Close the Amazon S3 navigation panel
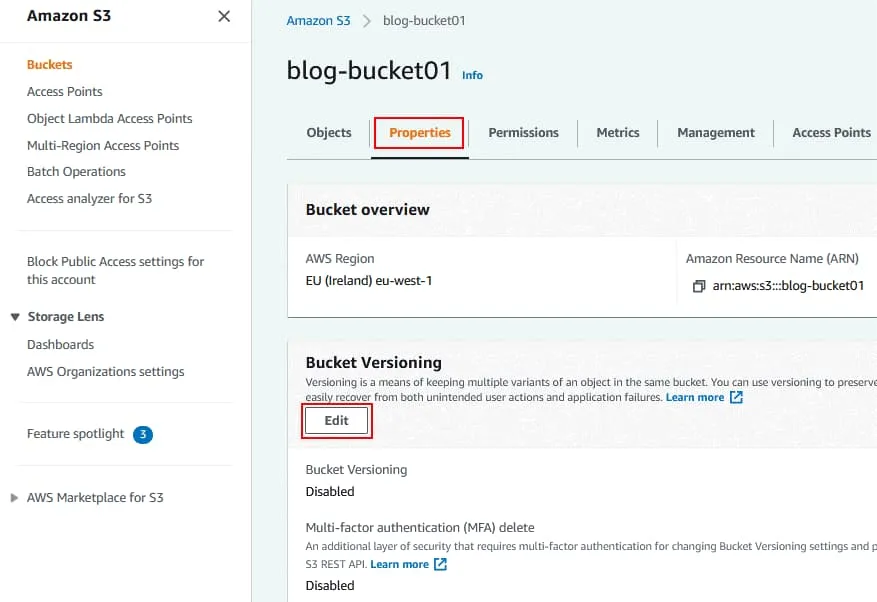The width and height of the screenshot is (877, 602). coord(224,16)
